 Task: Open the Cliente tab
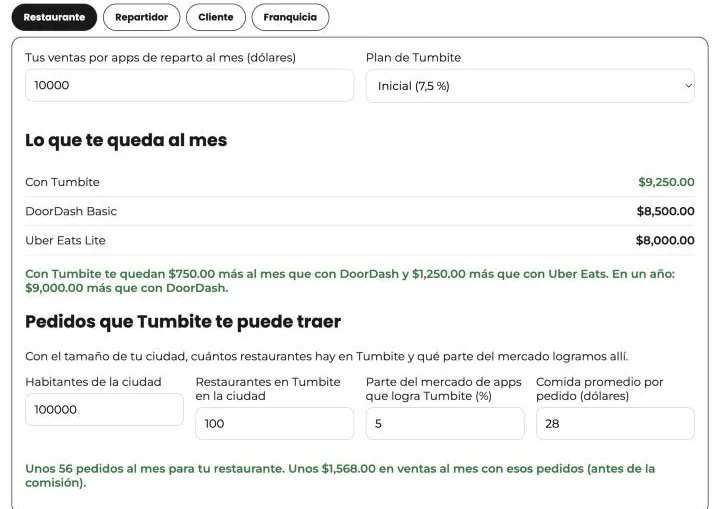(x=216, y=17)
